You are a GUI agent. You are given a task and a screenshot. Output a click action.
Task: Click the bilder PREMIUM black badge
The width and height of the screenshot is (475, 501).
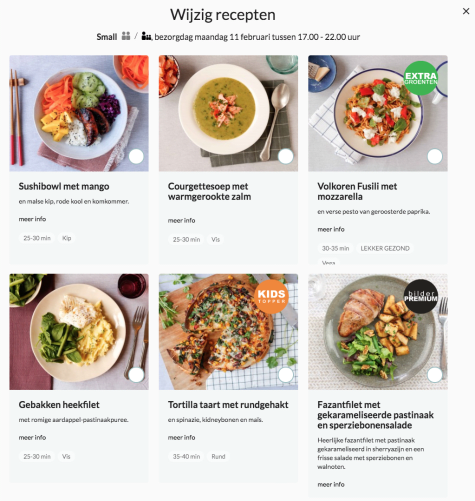(421, 296)
